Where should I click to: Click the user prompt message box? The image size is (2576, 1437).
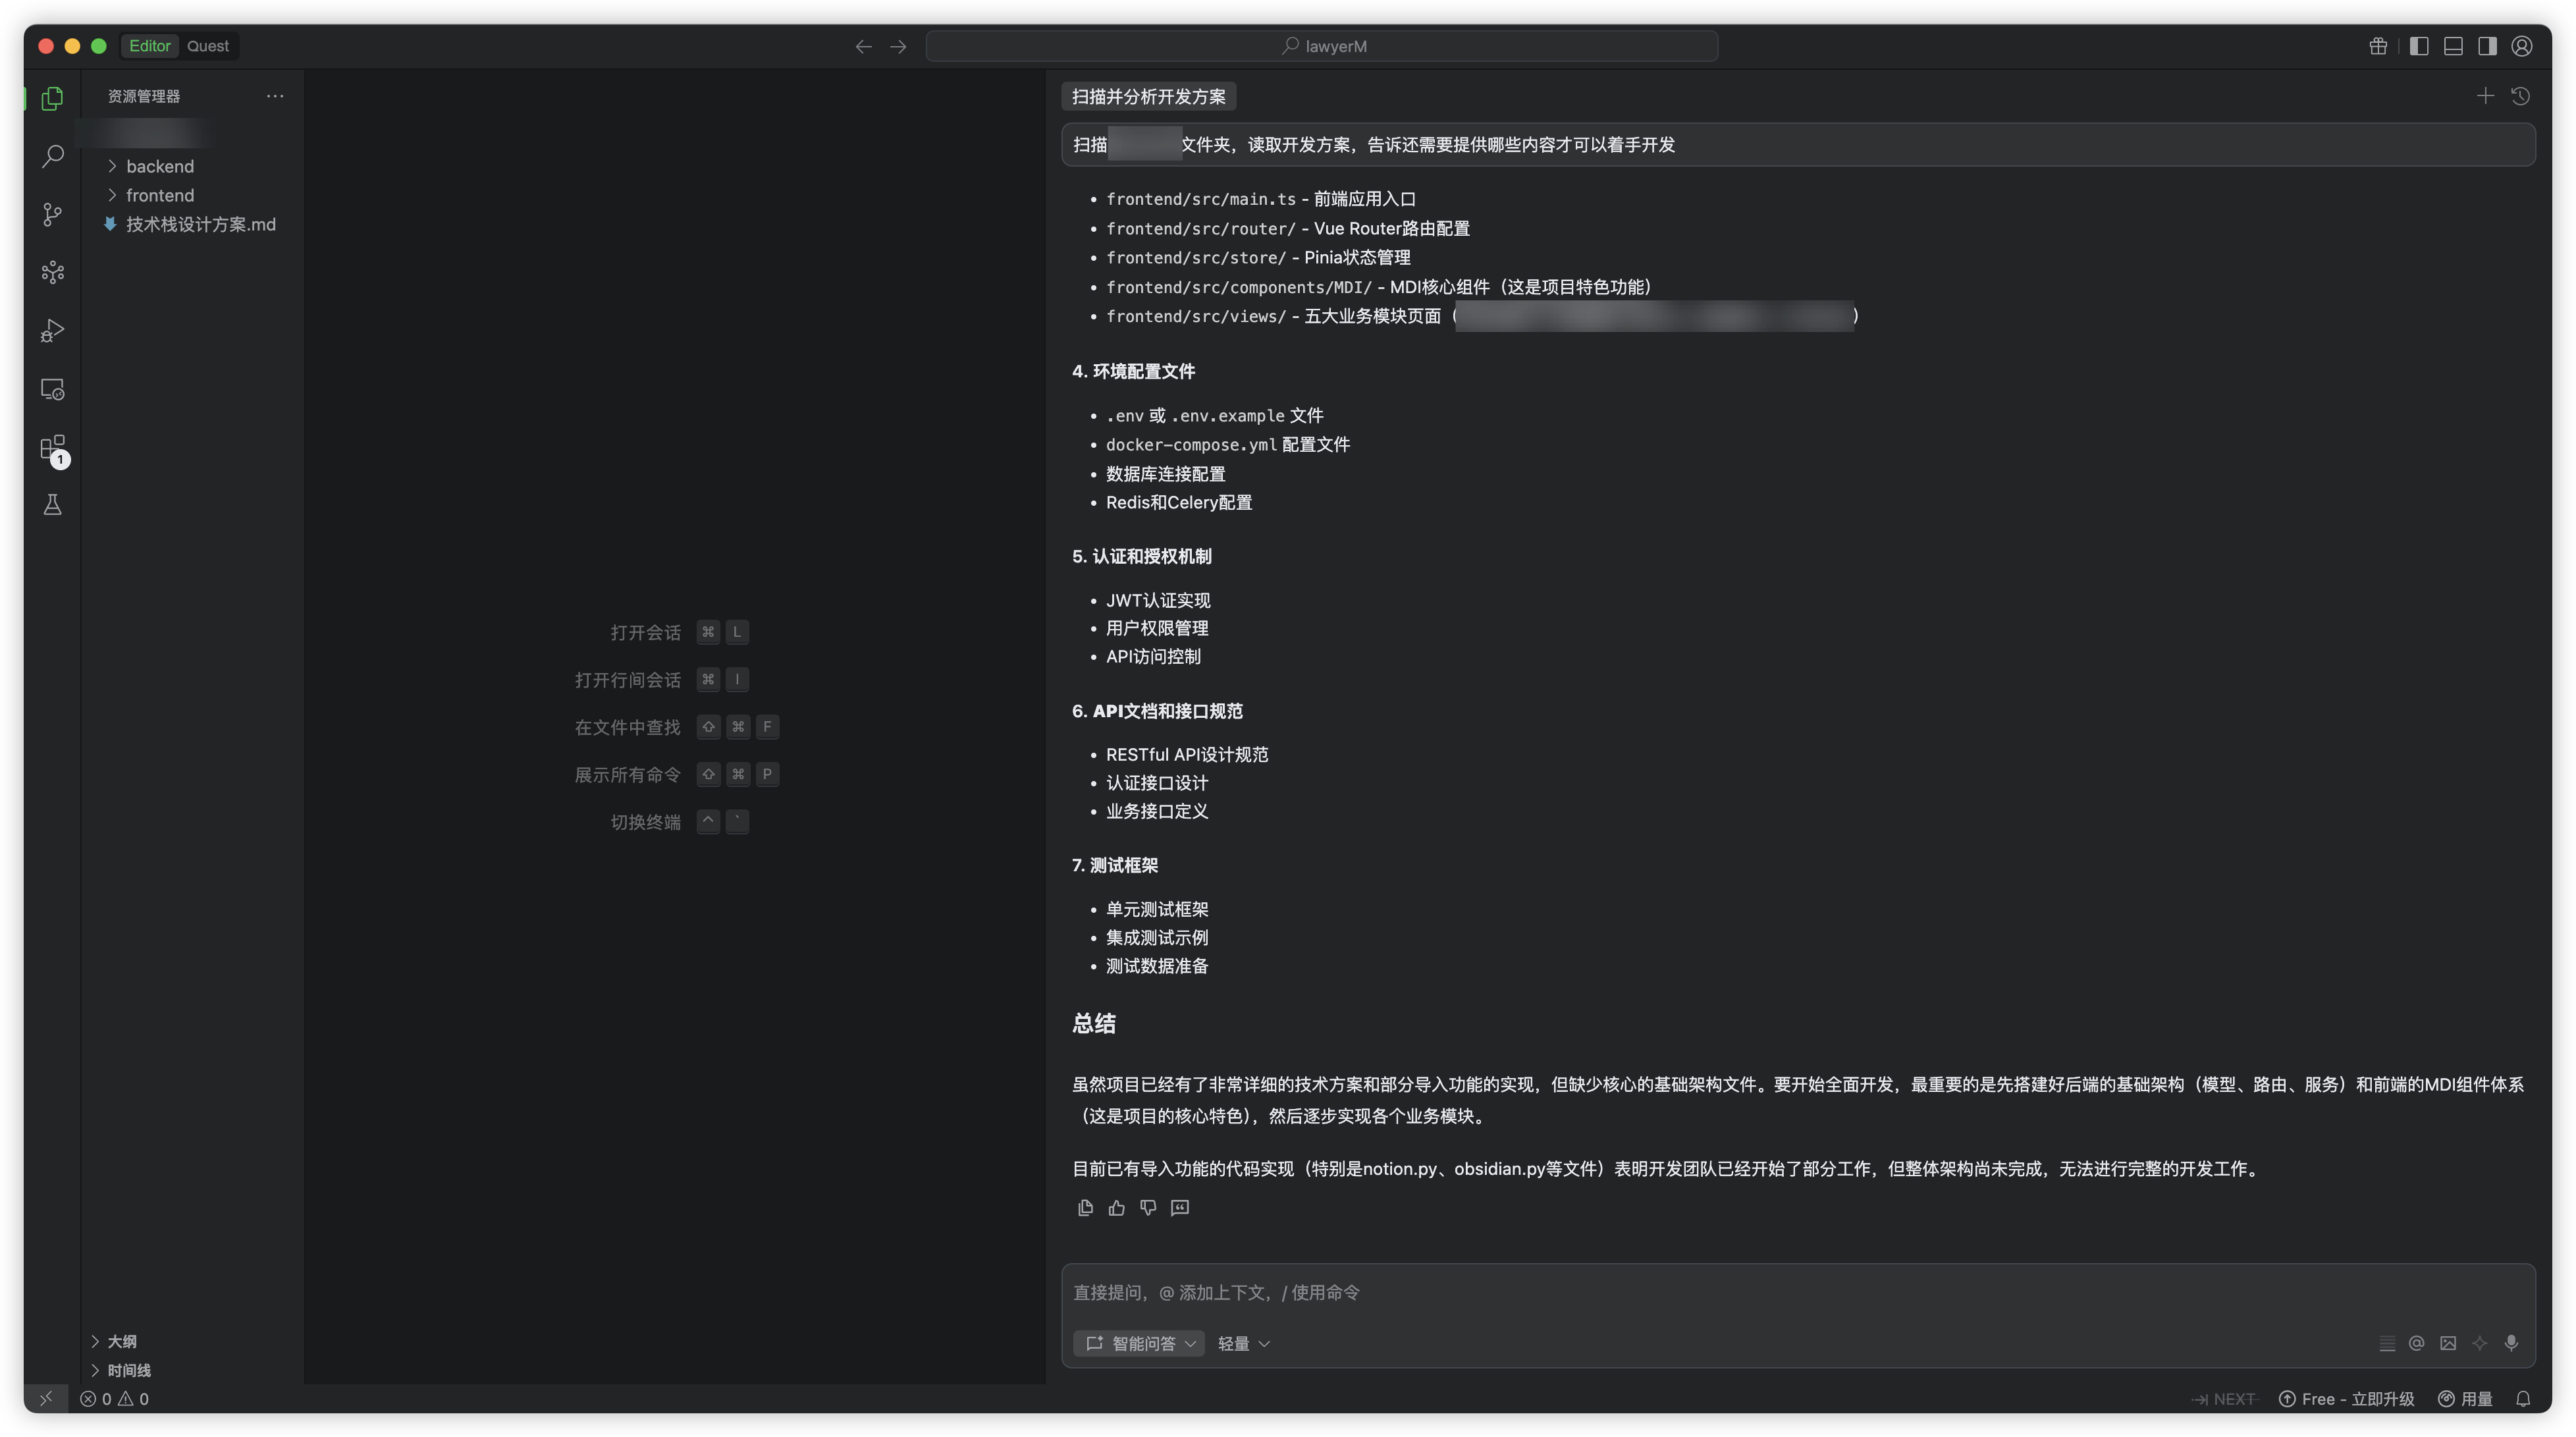[1797, 144]
